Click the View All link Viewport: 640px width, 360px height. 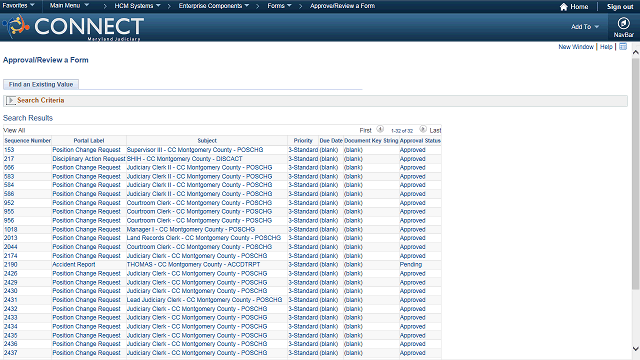point(14,130)
